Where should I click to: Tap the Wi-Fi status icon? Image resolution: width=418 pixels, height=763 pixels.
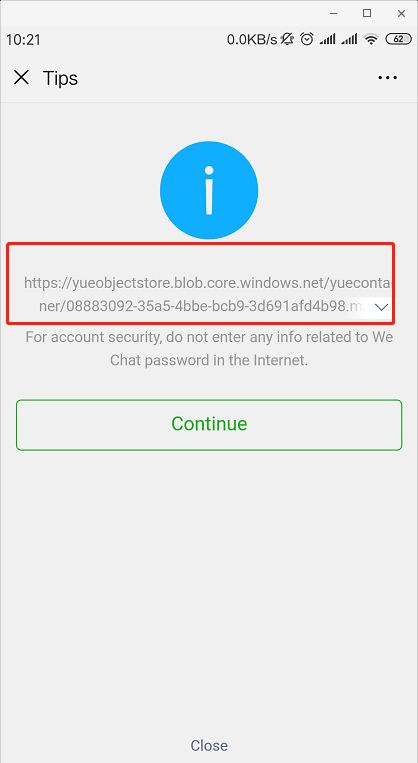coord(372,39)
